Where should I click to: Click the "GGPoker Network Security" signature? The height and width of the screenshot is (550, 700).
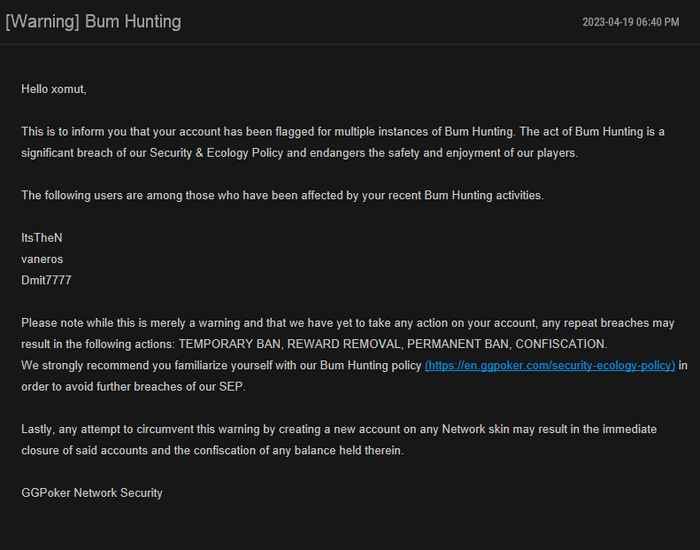92,493
